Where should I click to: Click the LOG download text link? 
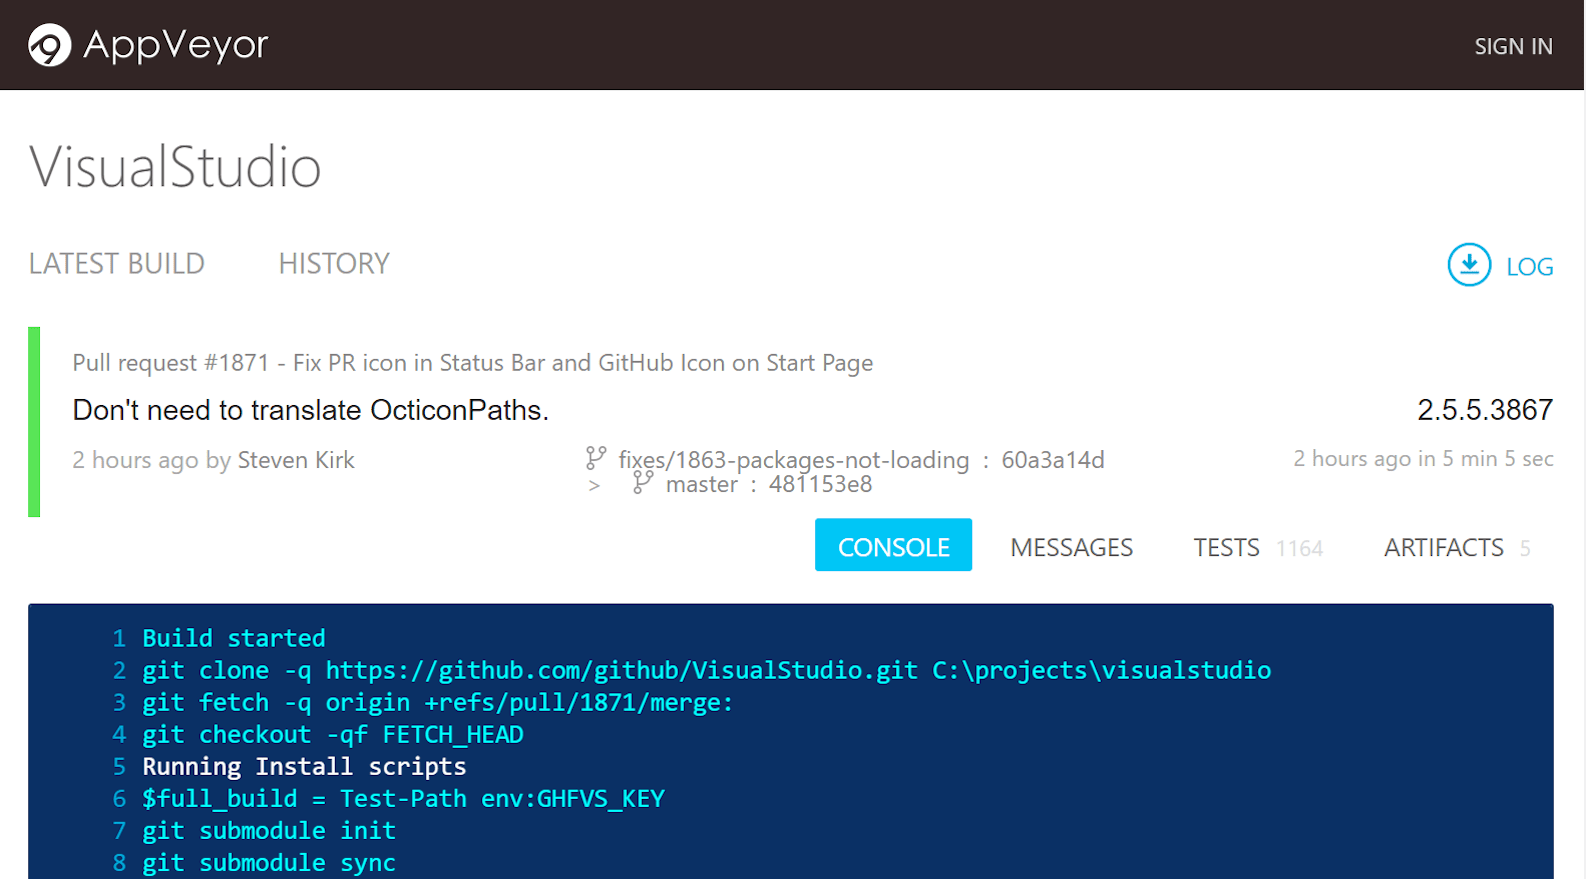tap(1529, 267)
